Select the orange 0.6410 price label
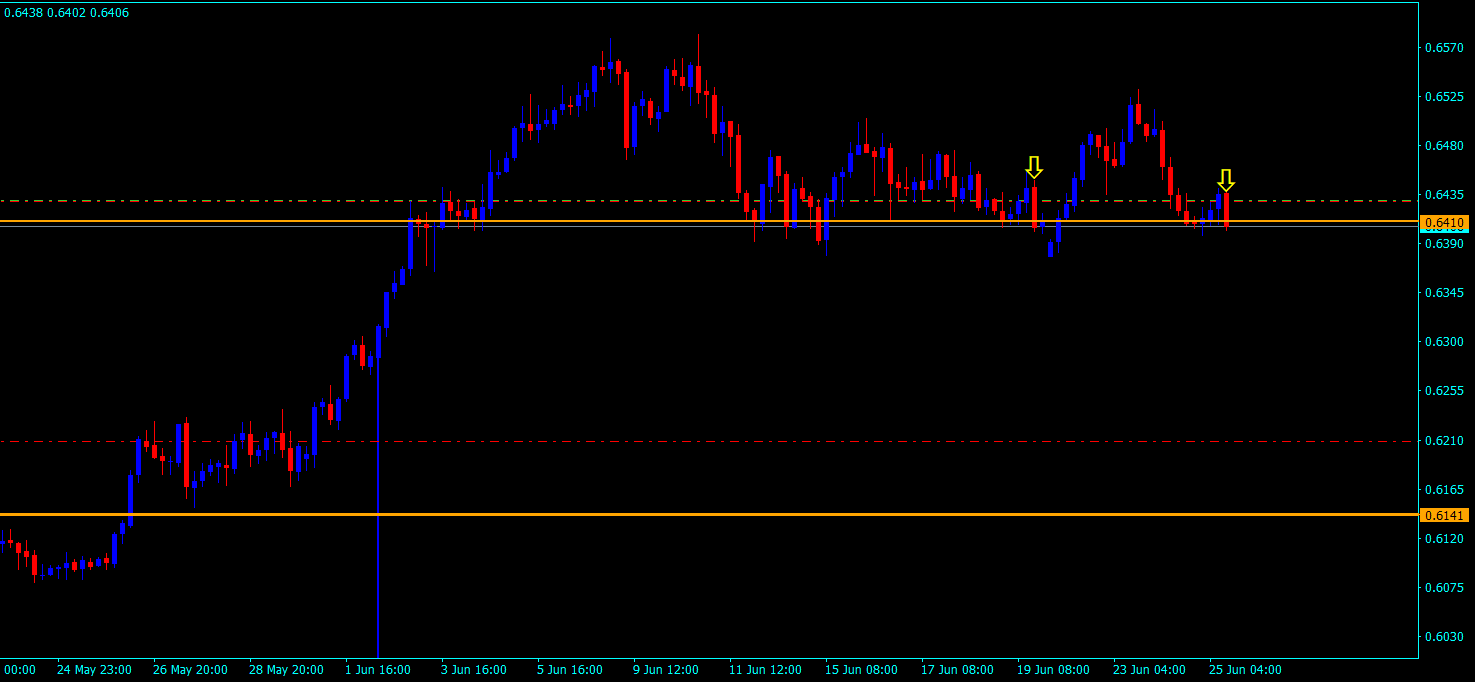The image size is (1475, 682). (x=1444, y=222)
